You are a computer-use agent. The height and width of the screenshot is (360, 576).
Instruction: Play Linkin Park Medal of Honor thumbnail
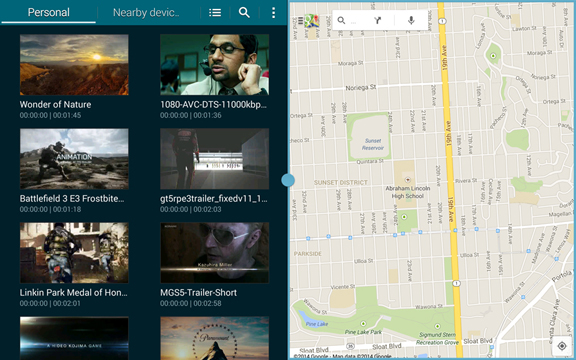[x=74, y=253]
